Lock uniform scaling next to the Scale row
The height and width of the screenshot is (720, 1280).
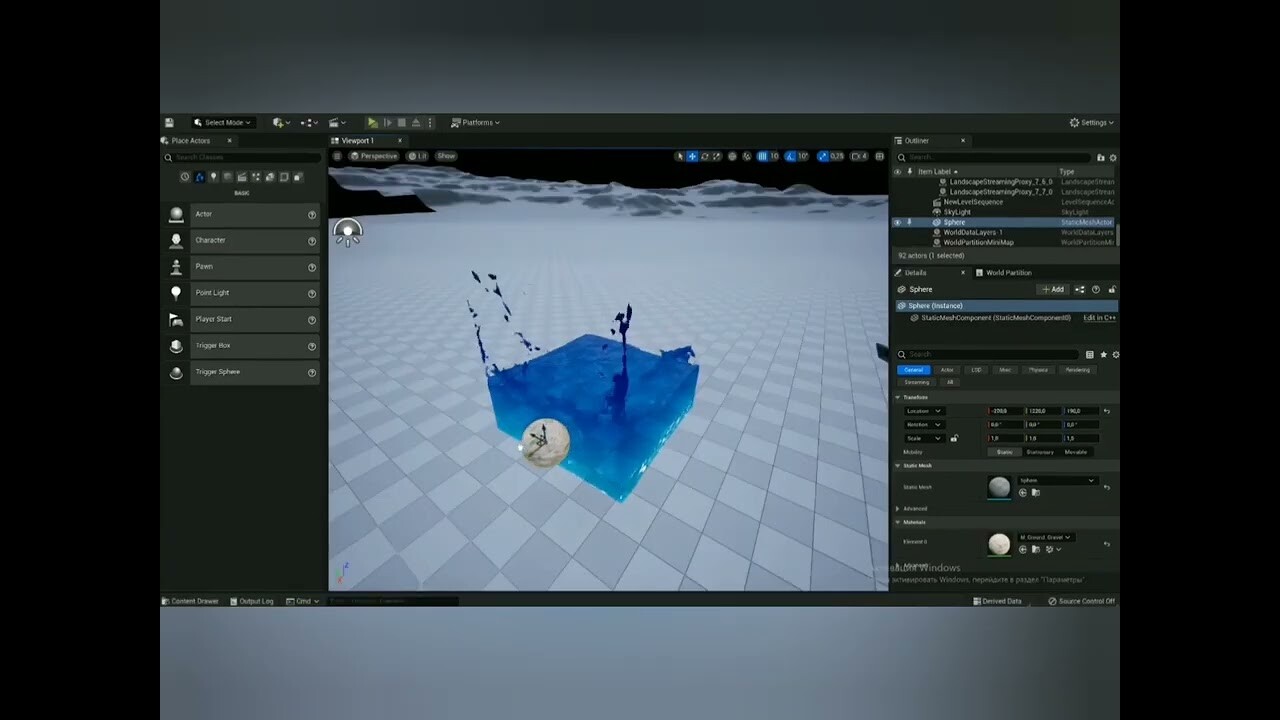(955, 438)
